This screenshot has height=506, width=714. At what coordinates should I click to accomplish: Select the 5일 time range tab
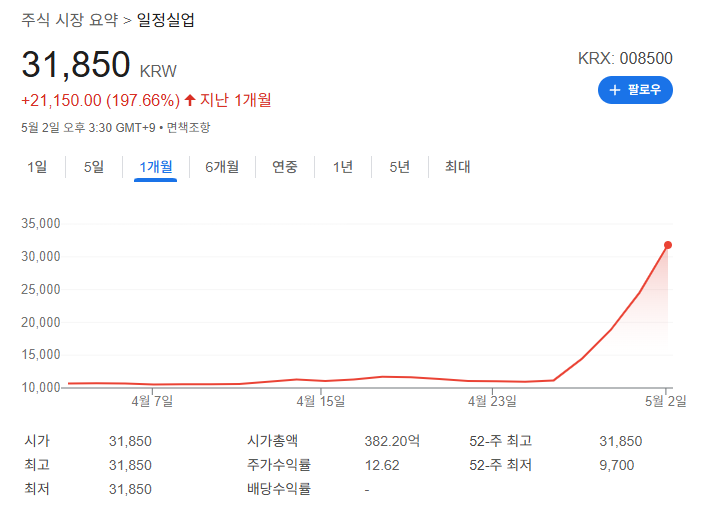pos(94,167)
